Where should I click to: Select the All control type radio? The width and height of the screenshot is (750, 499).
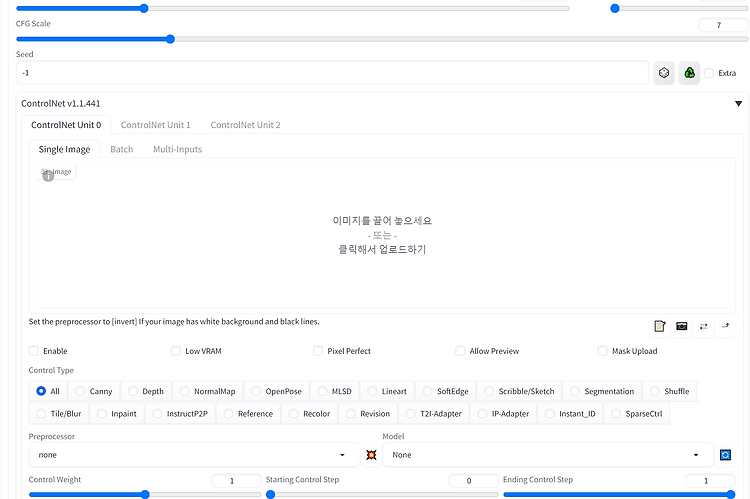click(48, 391)
